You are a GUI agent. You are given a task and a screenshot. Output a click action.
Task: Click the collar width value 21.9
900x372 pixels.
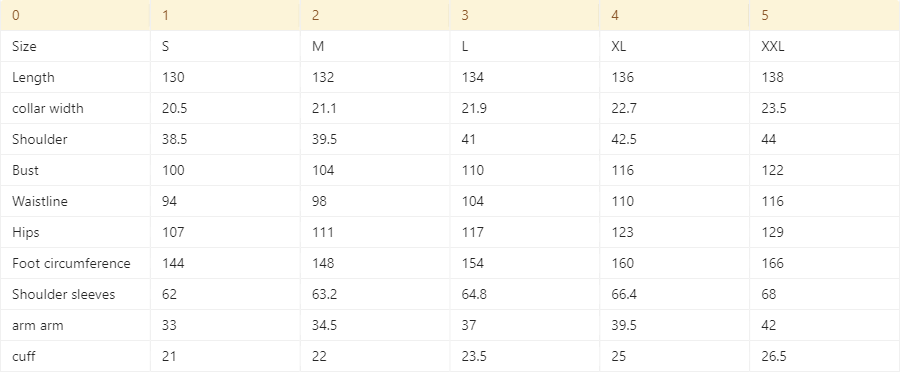[x=525, y=108]
